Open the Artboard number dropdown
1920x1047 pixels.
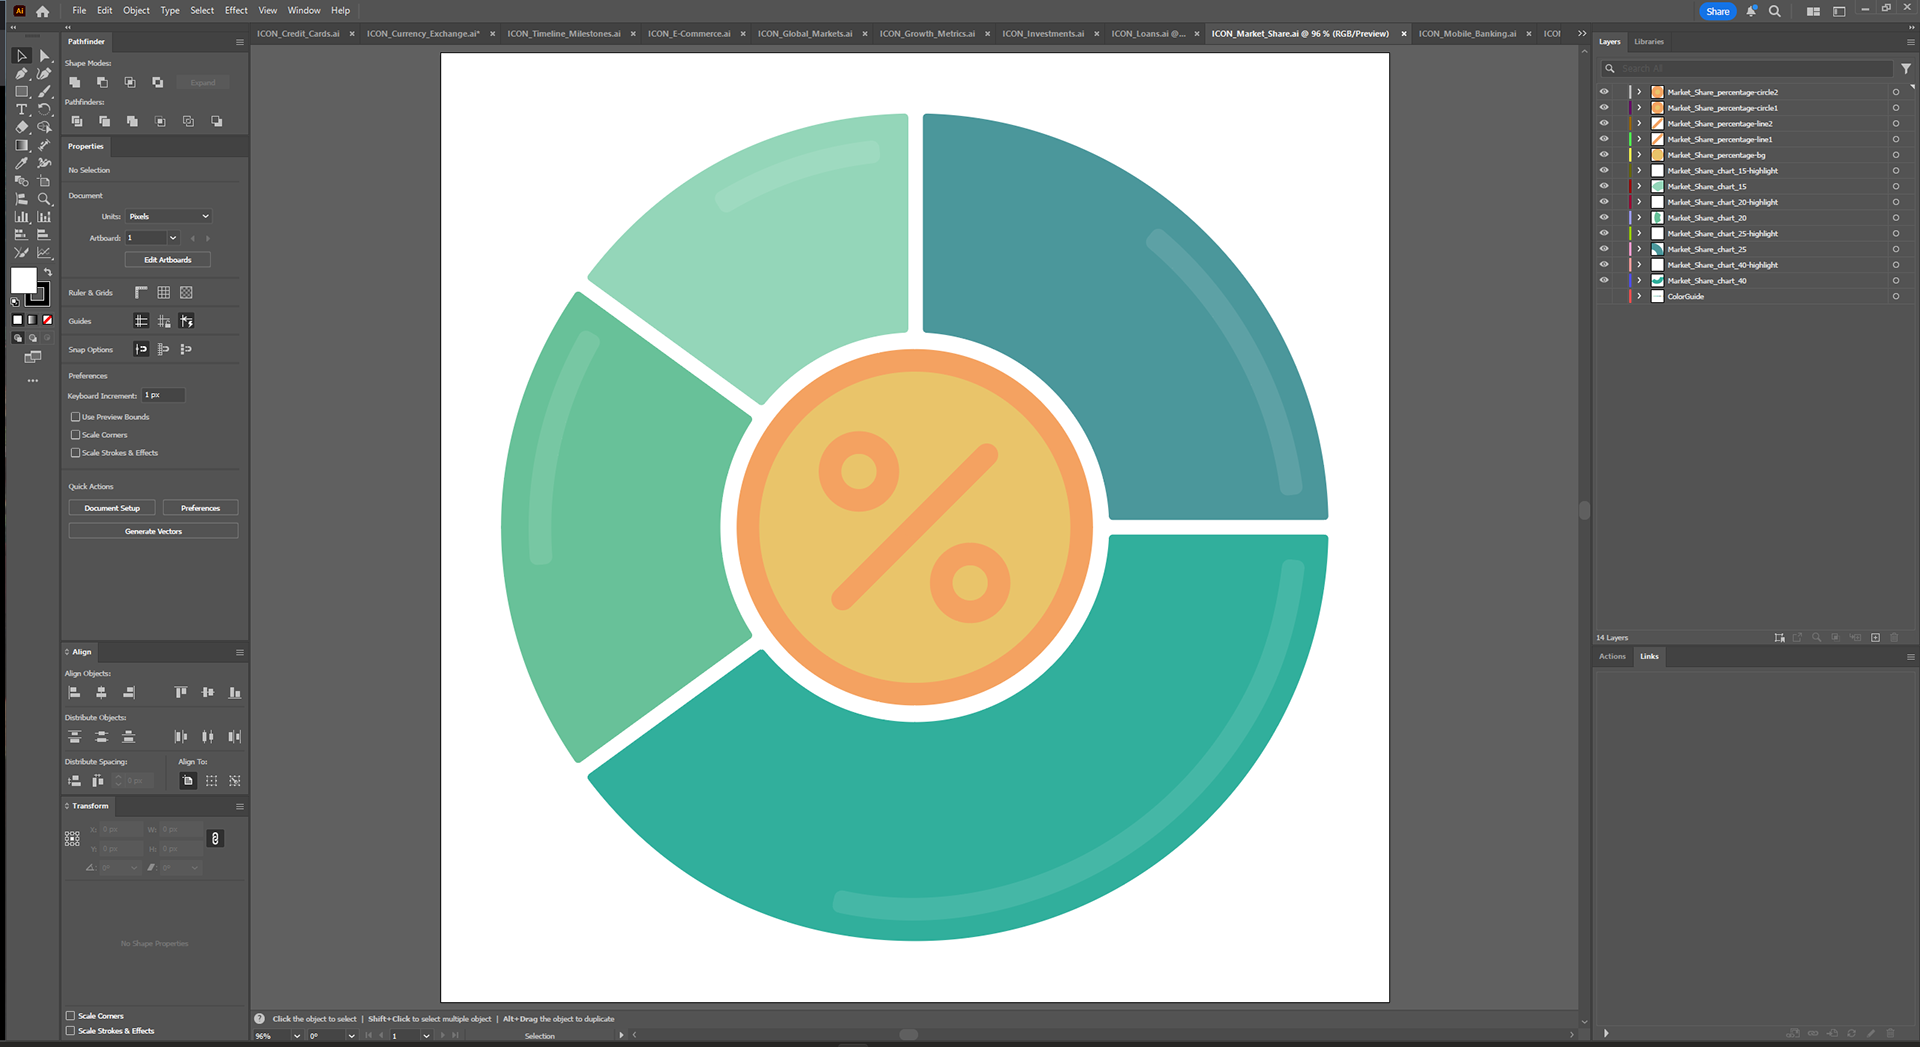tap(173, 238)
